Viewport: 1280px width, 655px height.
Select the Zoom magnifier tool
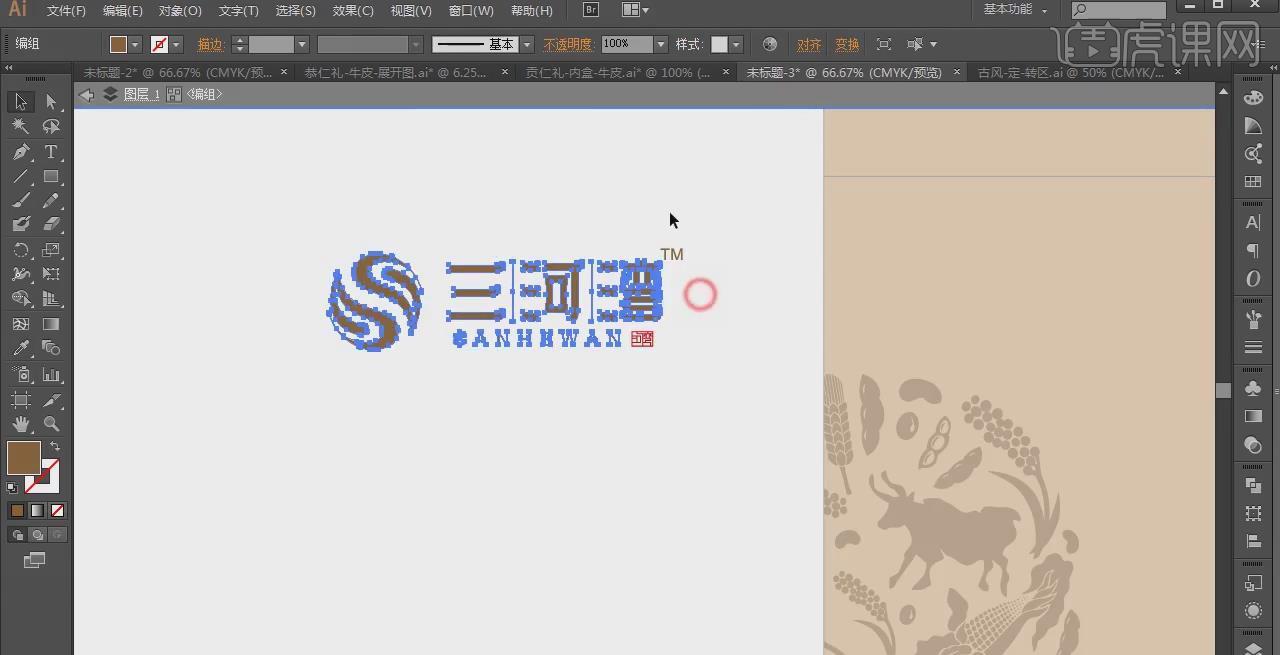coord(51,424)
